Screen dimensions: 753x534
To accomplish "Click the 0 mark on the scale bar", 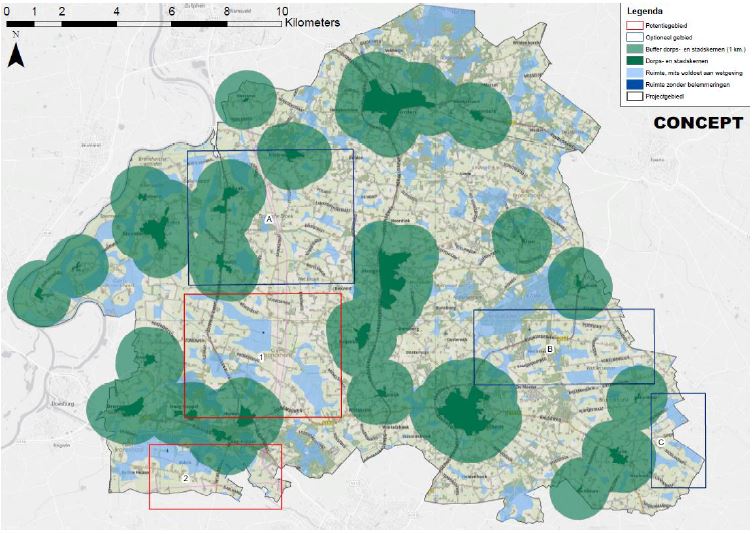I will pos(7,11).
